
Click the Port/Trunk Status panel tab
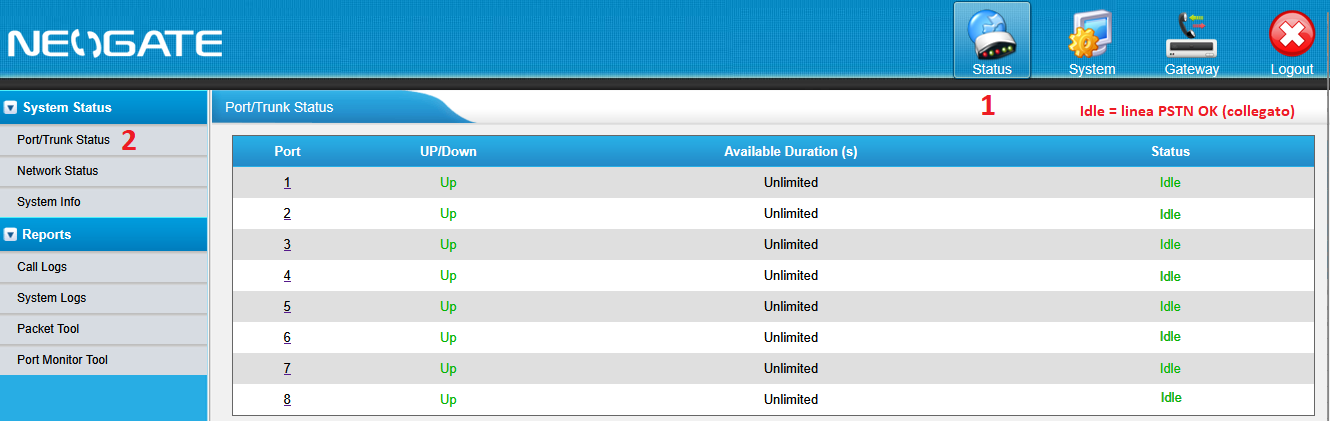279,107
